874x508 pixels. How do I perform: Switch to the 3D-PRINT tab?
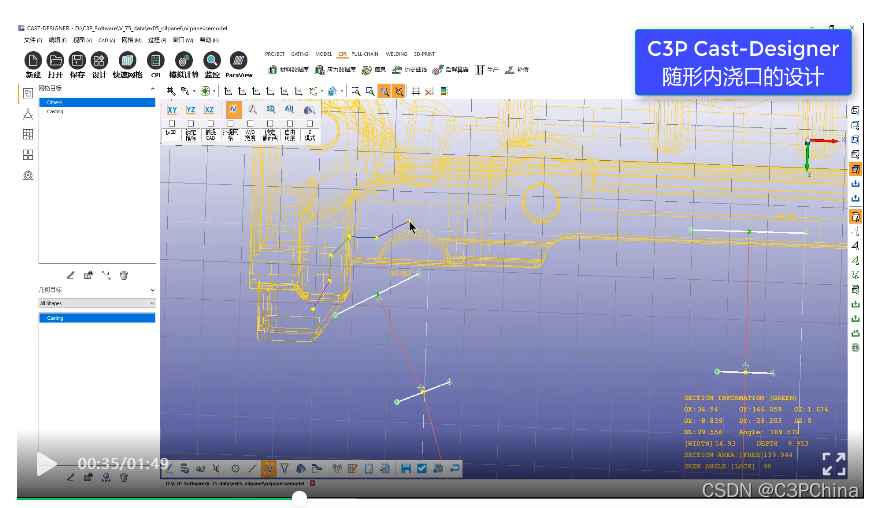(425, 54)
